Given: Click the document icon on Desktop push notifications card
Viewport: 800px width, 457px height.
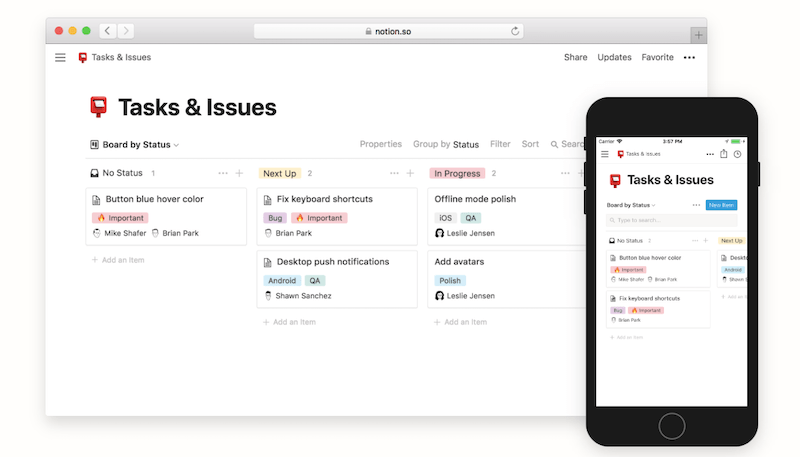Looking at the screenshot, I should (267, 263).
